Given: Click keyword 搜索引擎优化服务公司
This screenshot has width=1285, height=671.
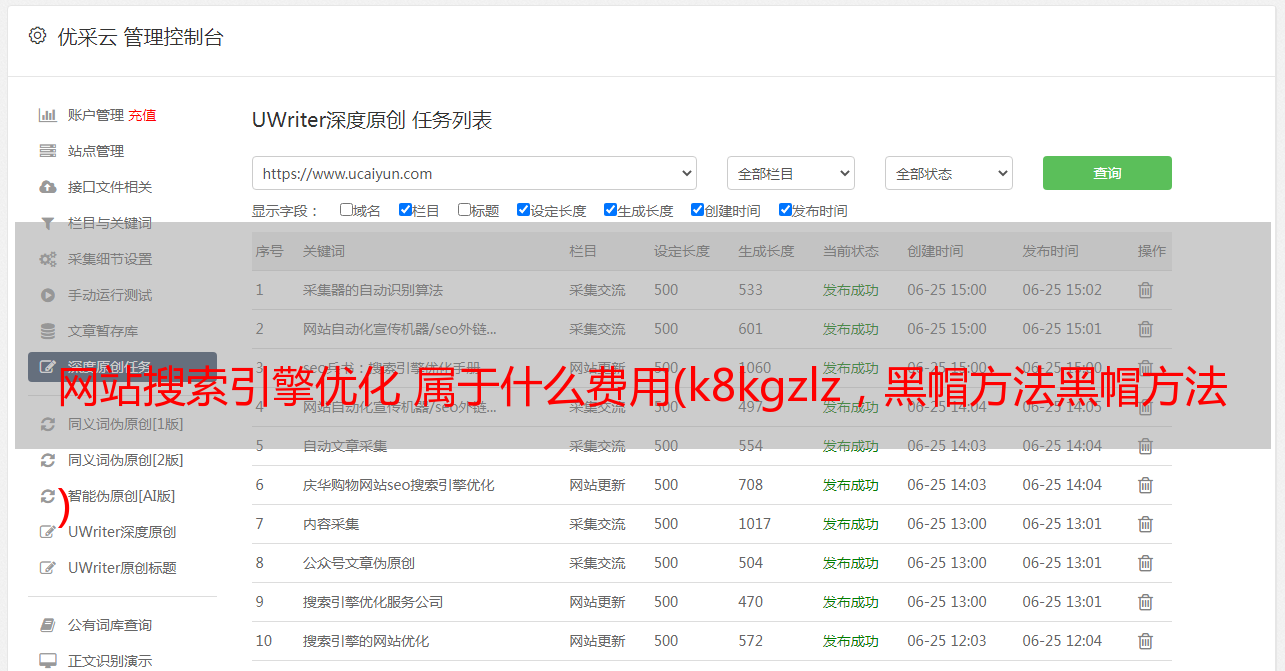Looking at the screenshot, I should [x=373, y=602].
